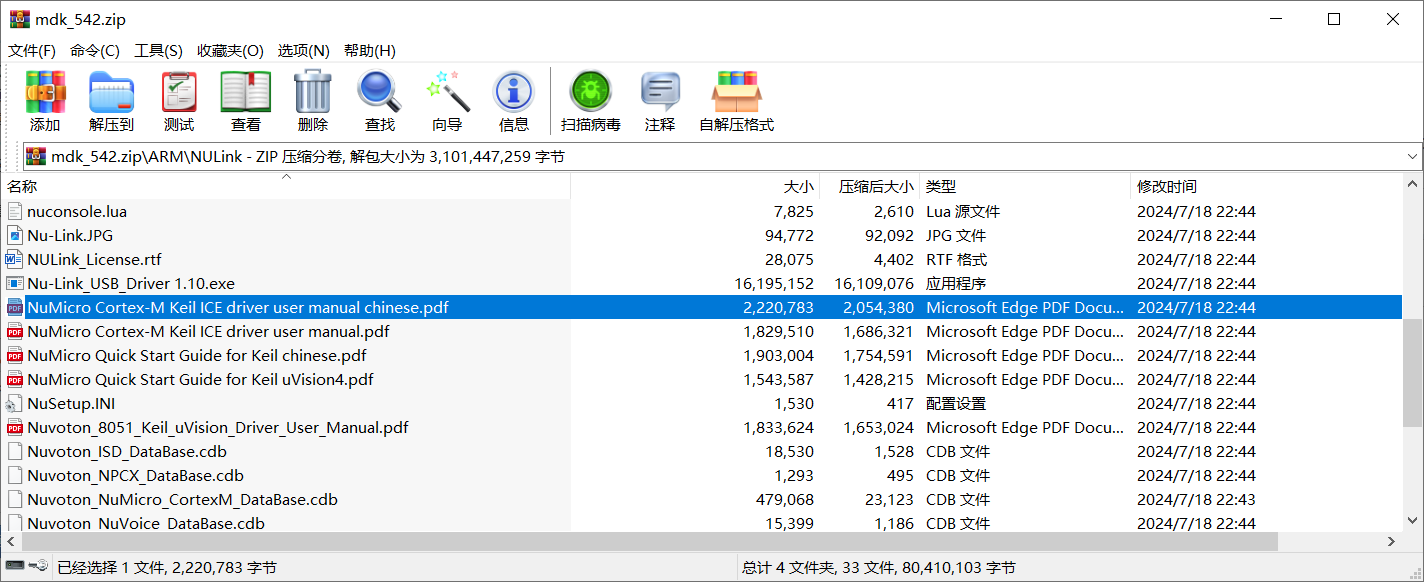Click size value 16,195,152

pos(774,283)
